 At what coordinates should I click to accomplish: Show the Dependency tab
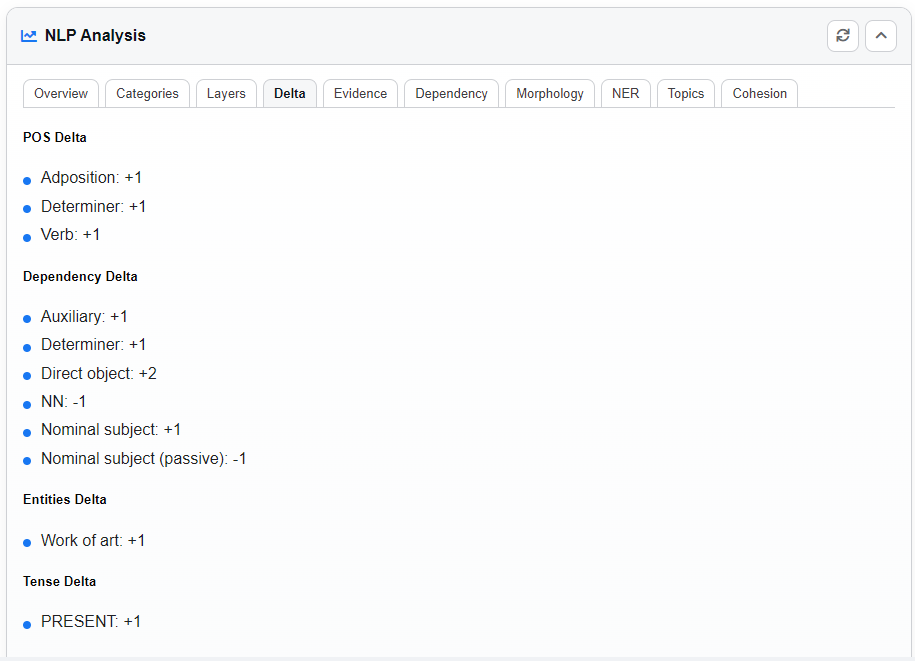click(451, 93)
